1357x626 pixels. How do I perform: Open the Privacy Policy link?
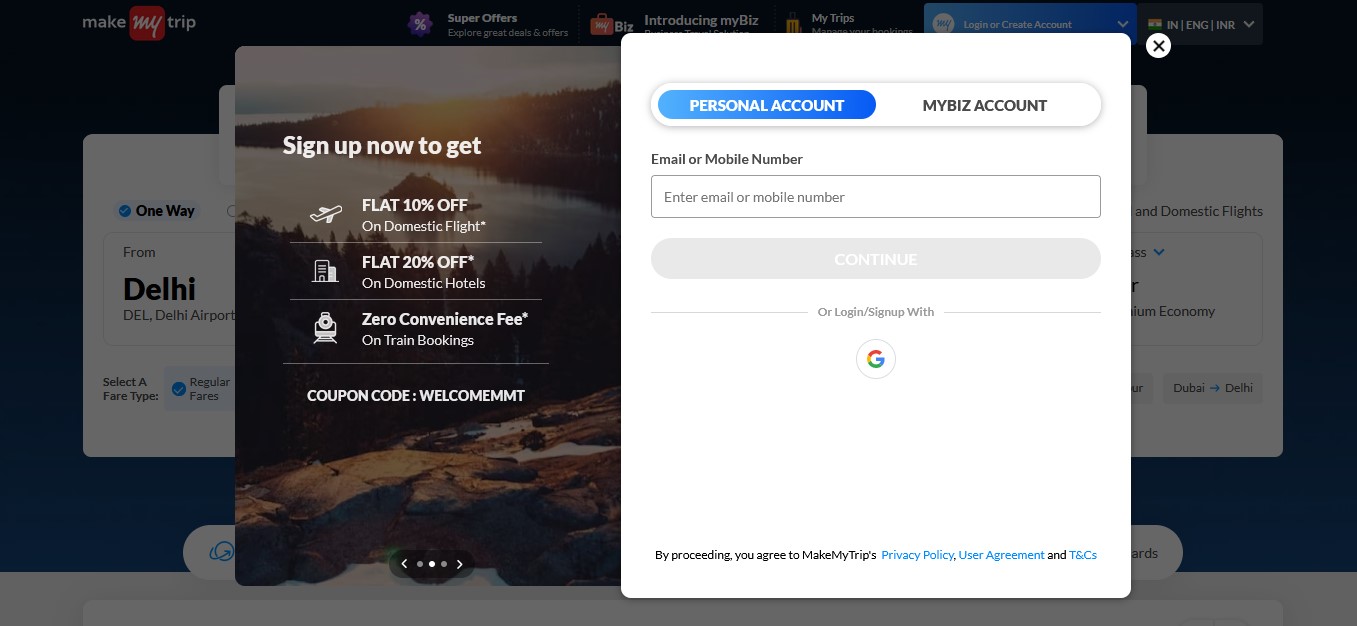tap(917, 555)
